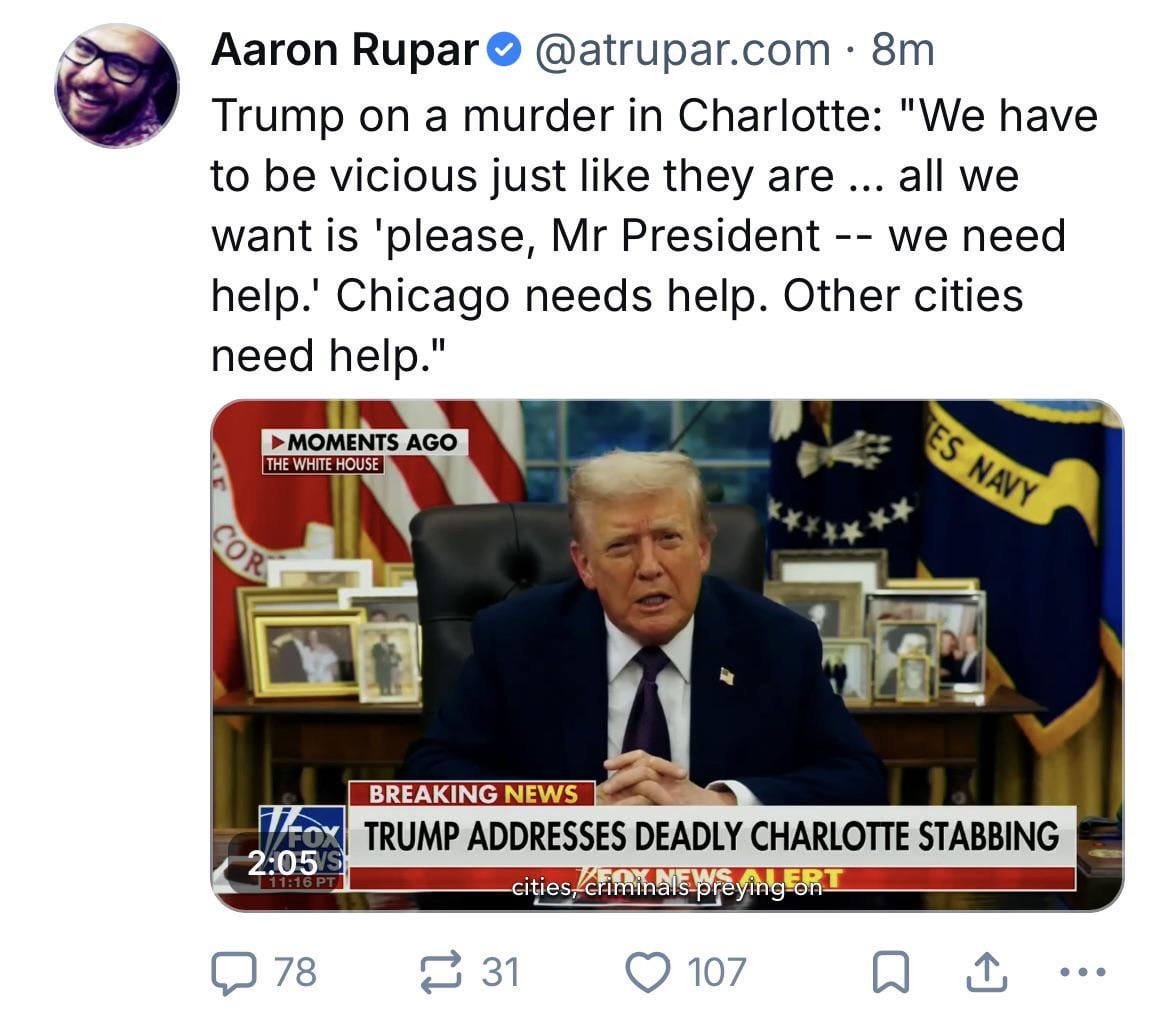The height and width of the screenshot is (1014, 1170).
Task: Like the post with the heart icon
Action: [647, 972]
